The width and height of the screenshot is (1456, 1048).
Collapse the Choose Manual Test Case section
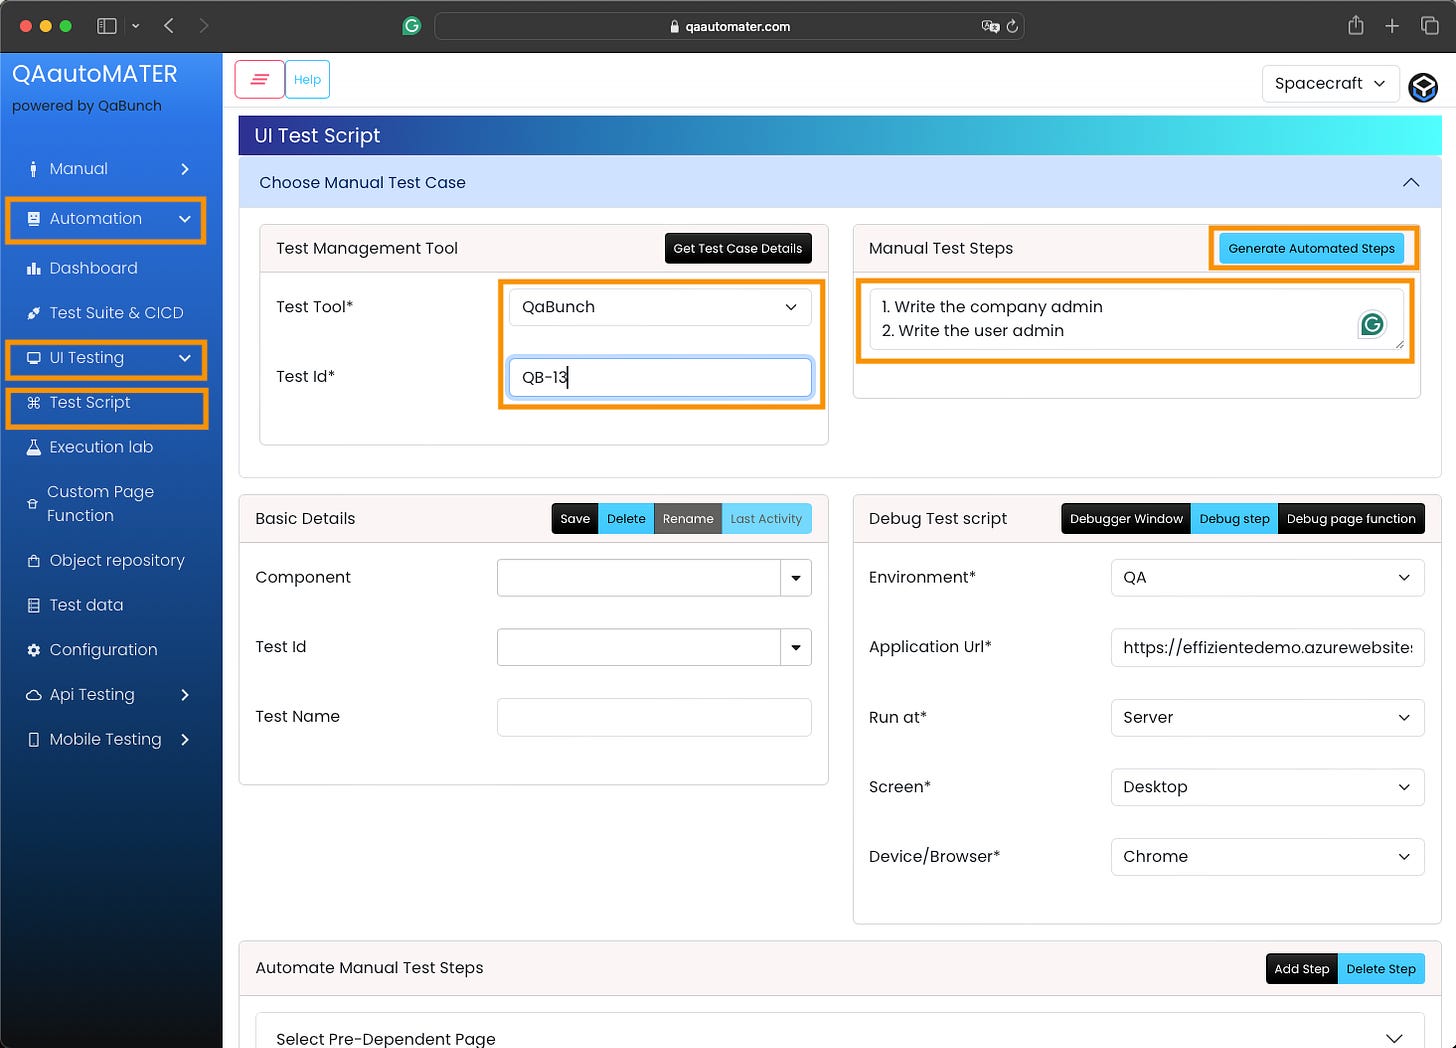click(x=1411, y=182)
